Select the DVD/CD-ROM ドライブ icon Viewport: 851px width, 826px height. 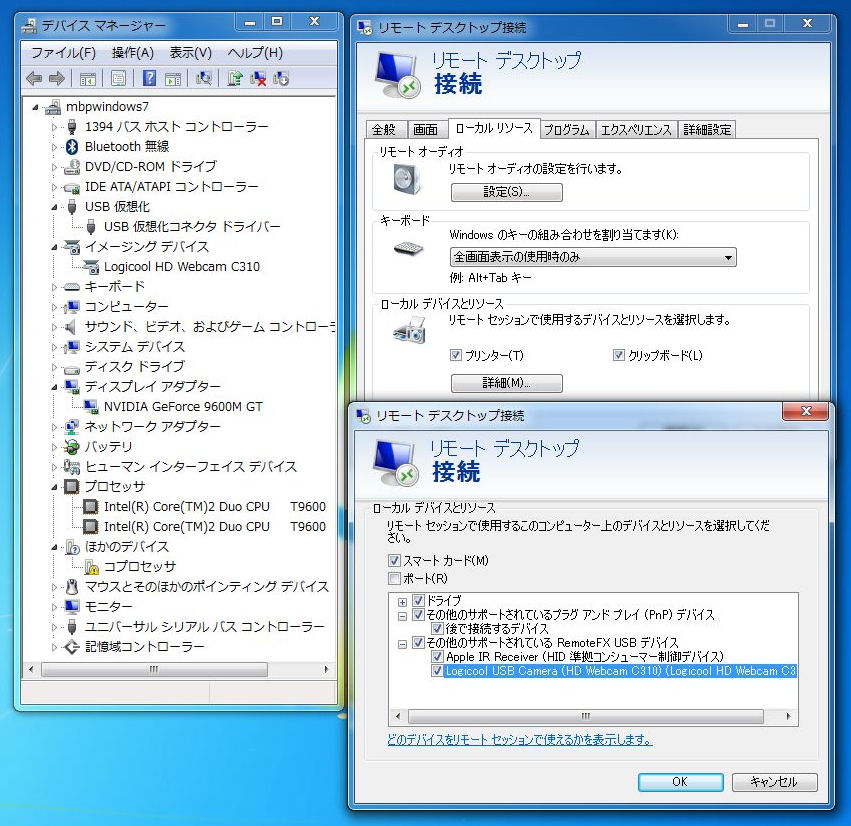tap(72, 167)
